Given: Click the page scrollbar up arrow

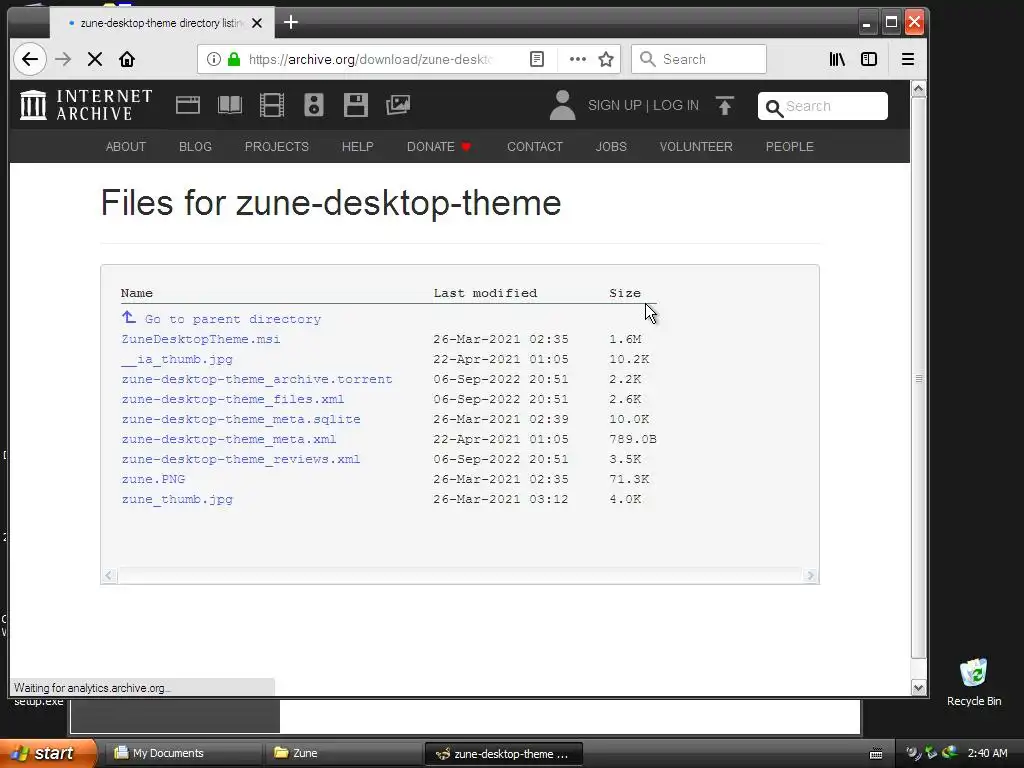Looking at the screenshot, I should point(918,89).
